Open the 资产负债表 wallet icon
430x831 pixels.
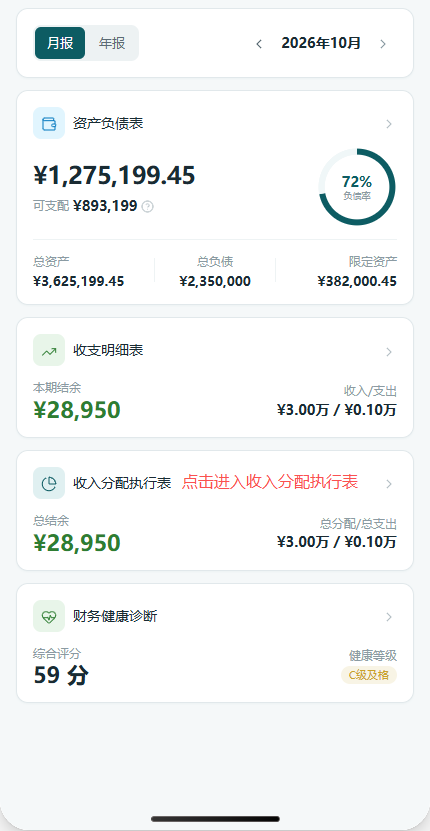(49, 123)
